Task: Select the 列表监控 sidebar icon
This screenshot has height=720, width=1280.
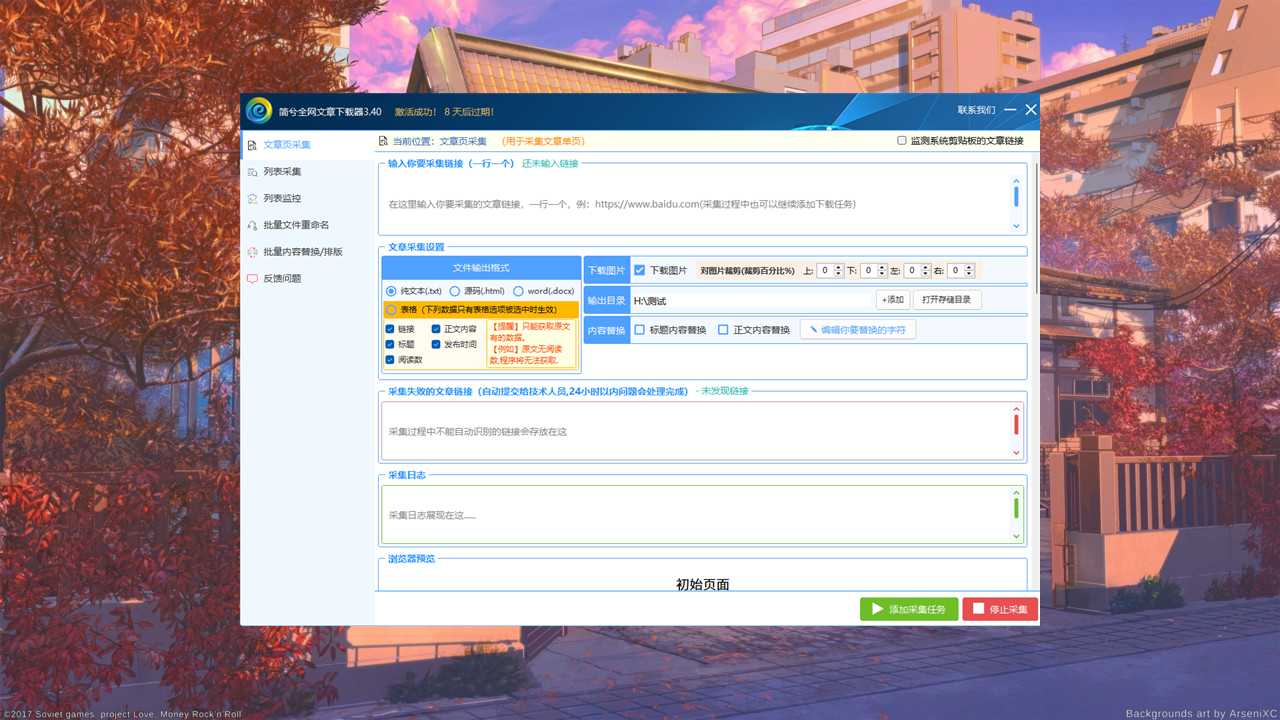Action: [x=252, y=199]
